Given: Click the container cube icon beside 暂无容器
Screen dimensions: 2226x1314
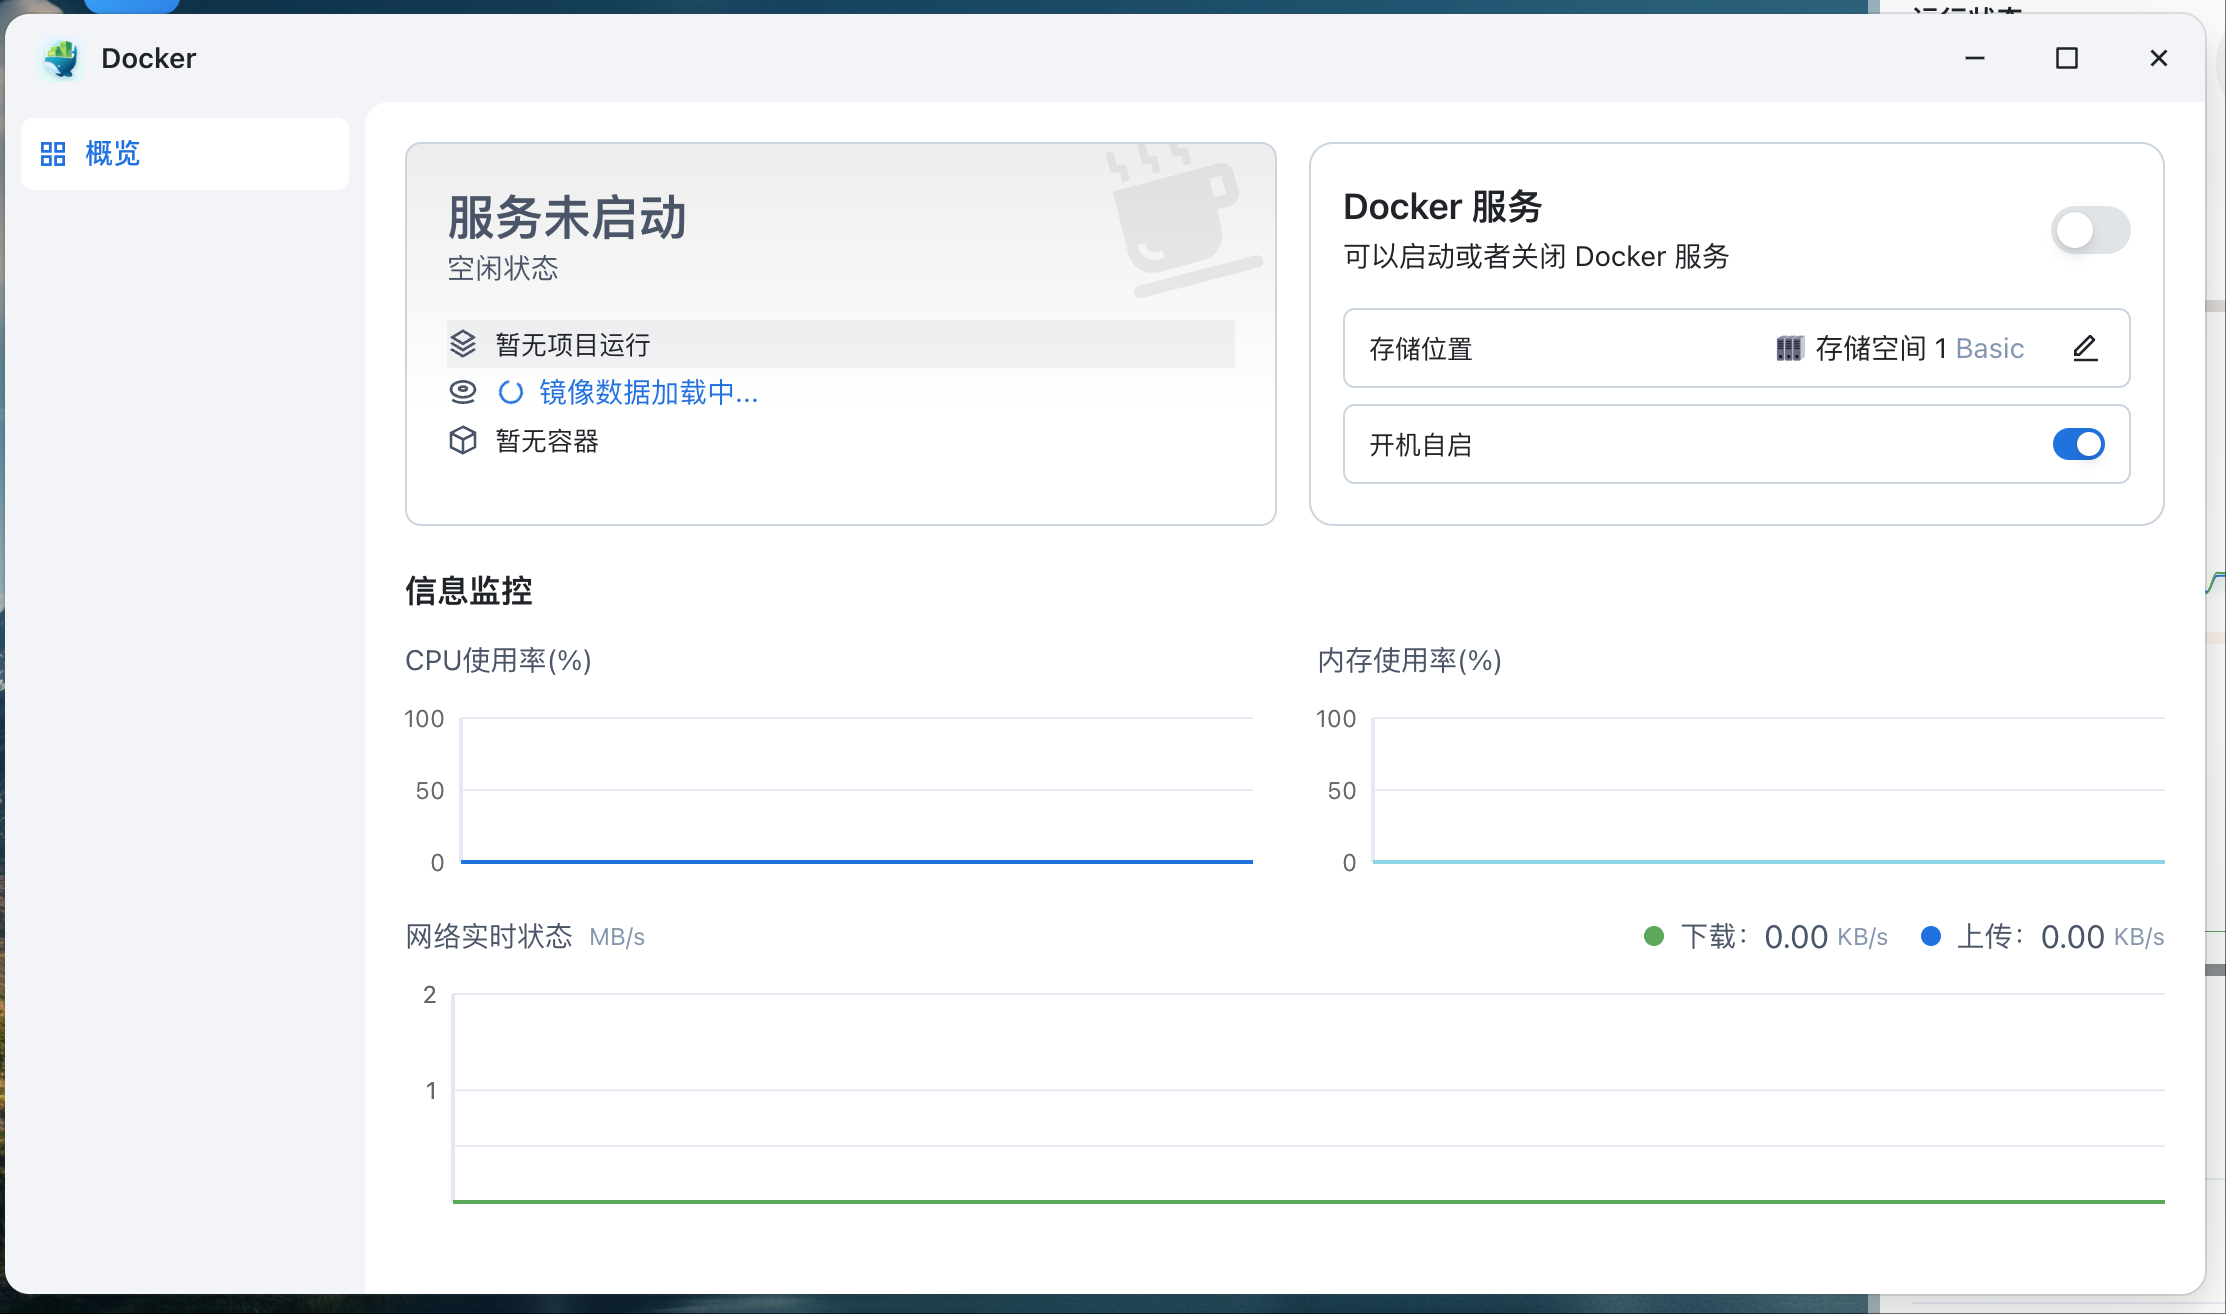Looking at the screenshot, I should [462, 441].
